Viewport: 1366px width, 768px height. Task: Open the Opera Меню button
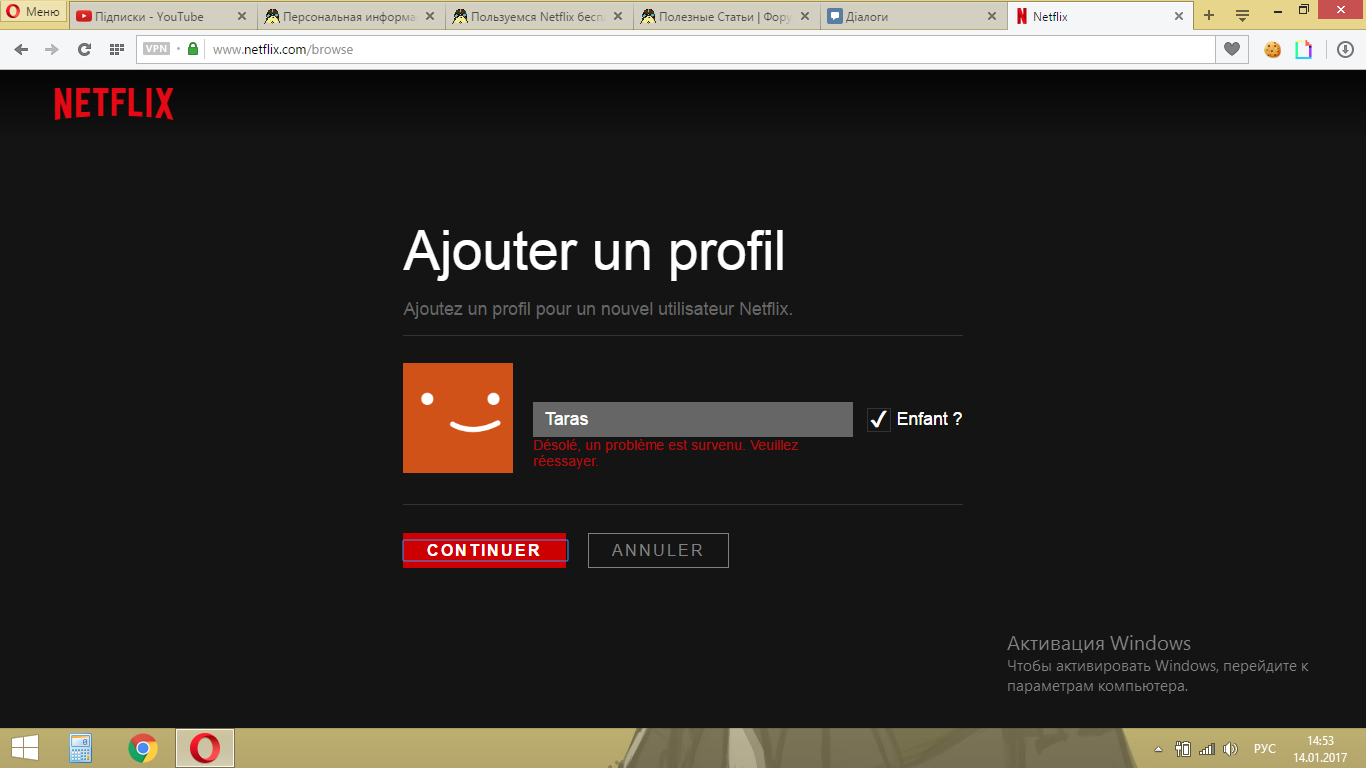pyautogui.click(x=33, y=12)
